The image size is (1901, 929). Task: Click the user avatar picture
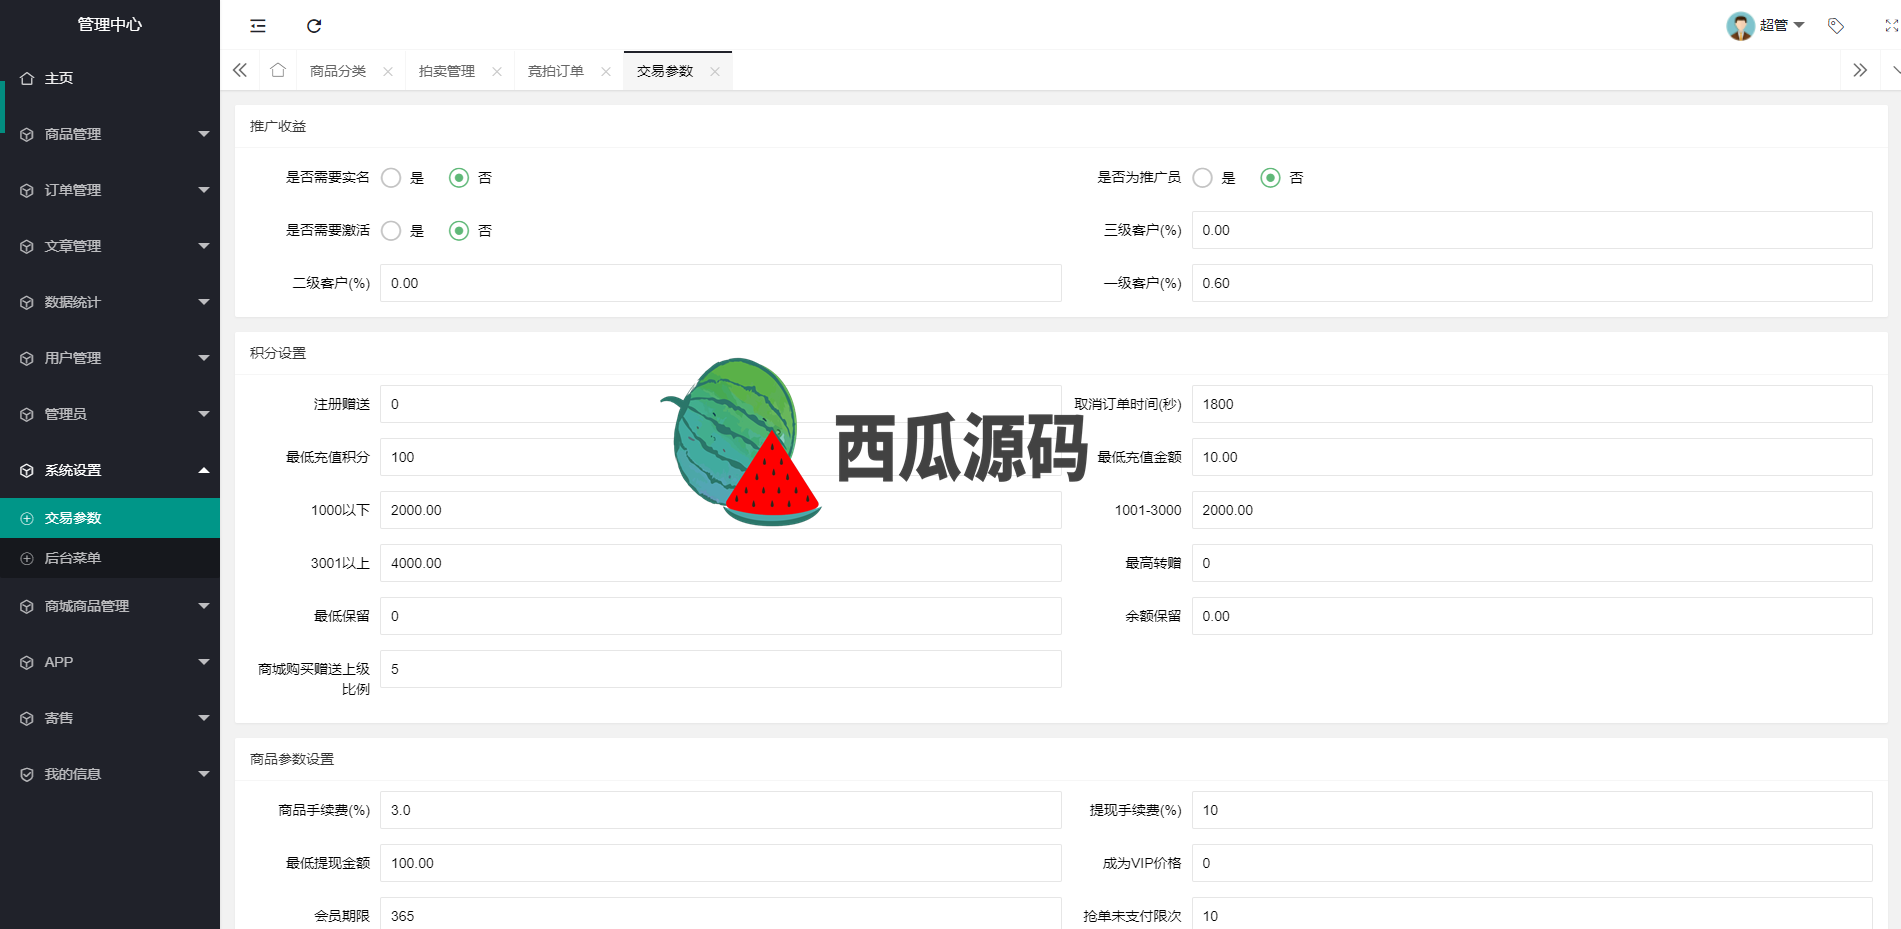click(1740, 26)
